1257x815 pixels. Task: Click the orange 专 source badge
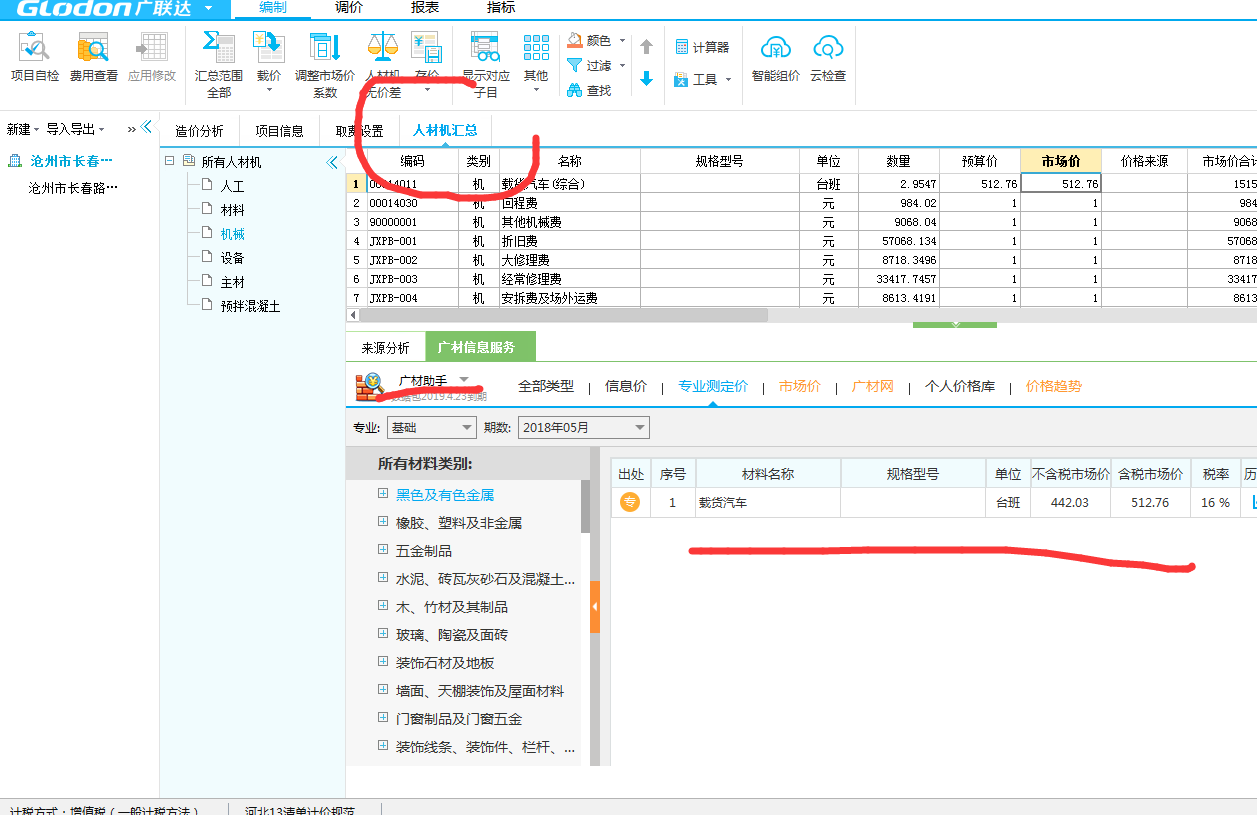point(630,503)
